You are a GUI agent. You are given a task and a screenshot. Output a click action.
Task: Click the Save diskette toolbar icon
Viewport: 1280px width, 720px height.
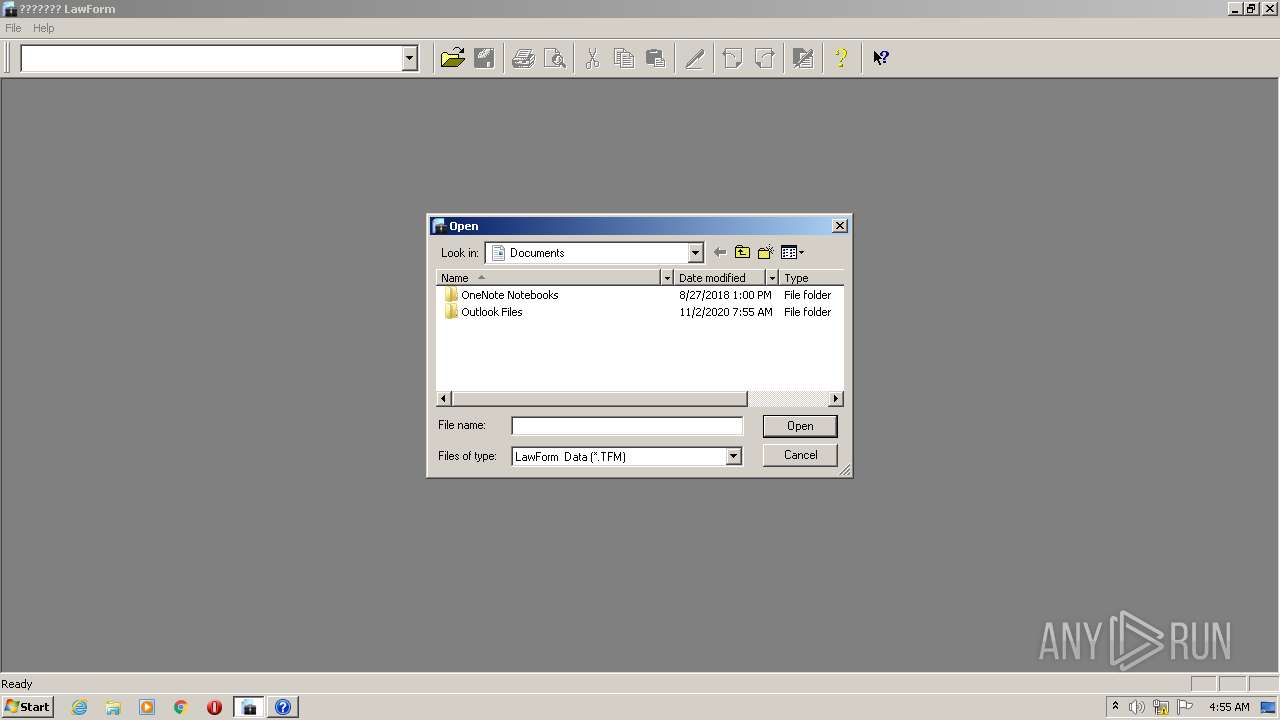tap(484, 58)
